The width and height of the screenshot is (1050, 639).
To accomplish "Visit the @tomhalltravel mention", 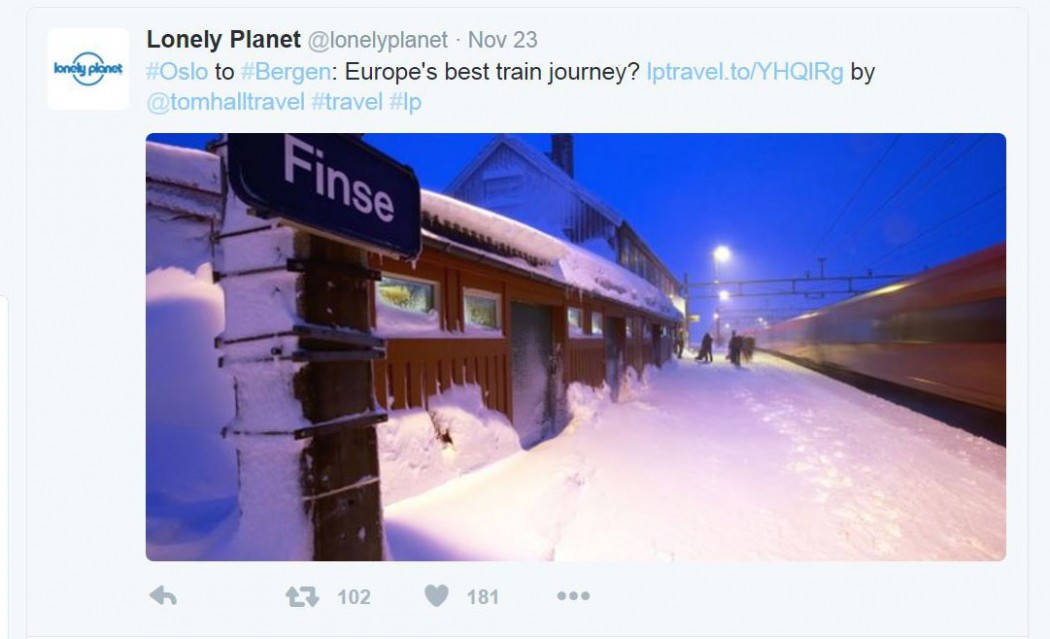I will tap(226, 102).
